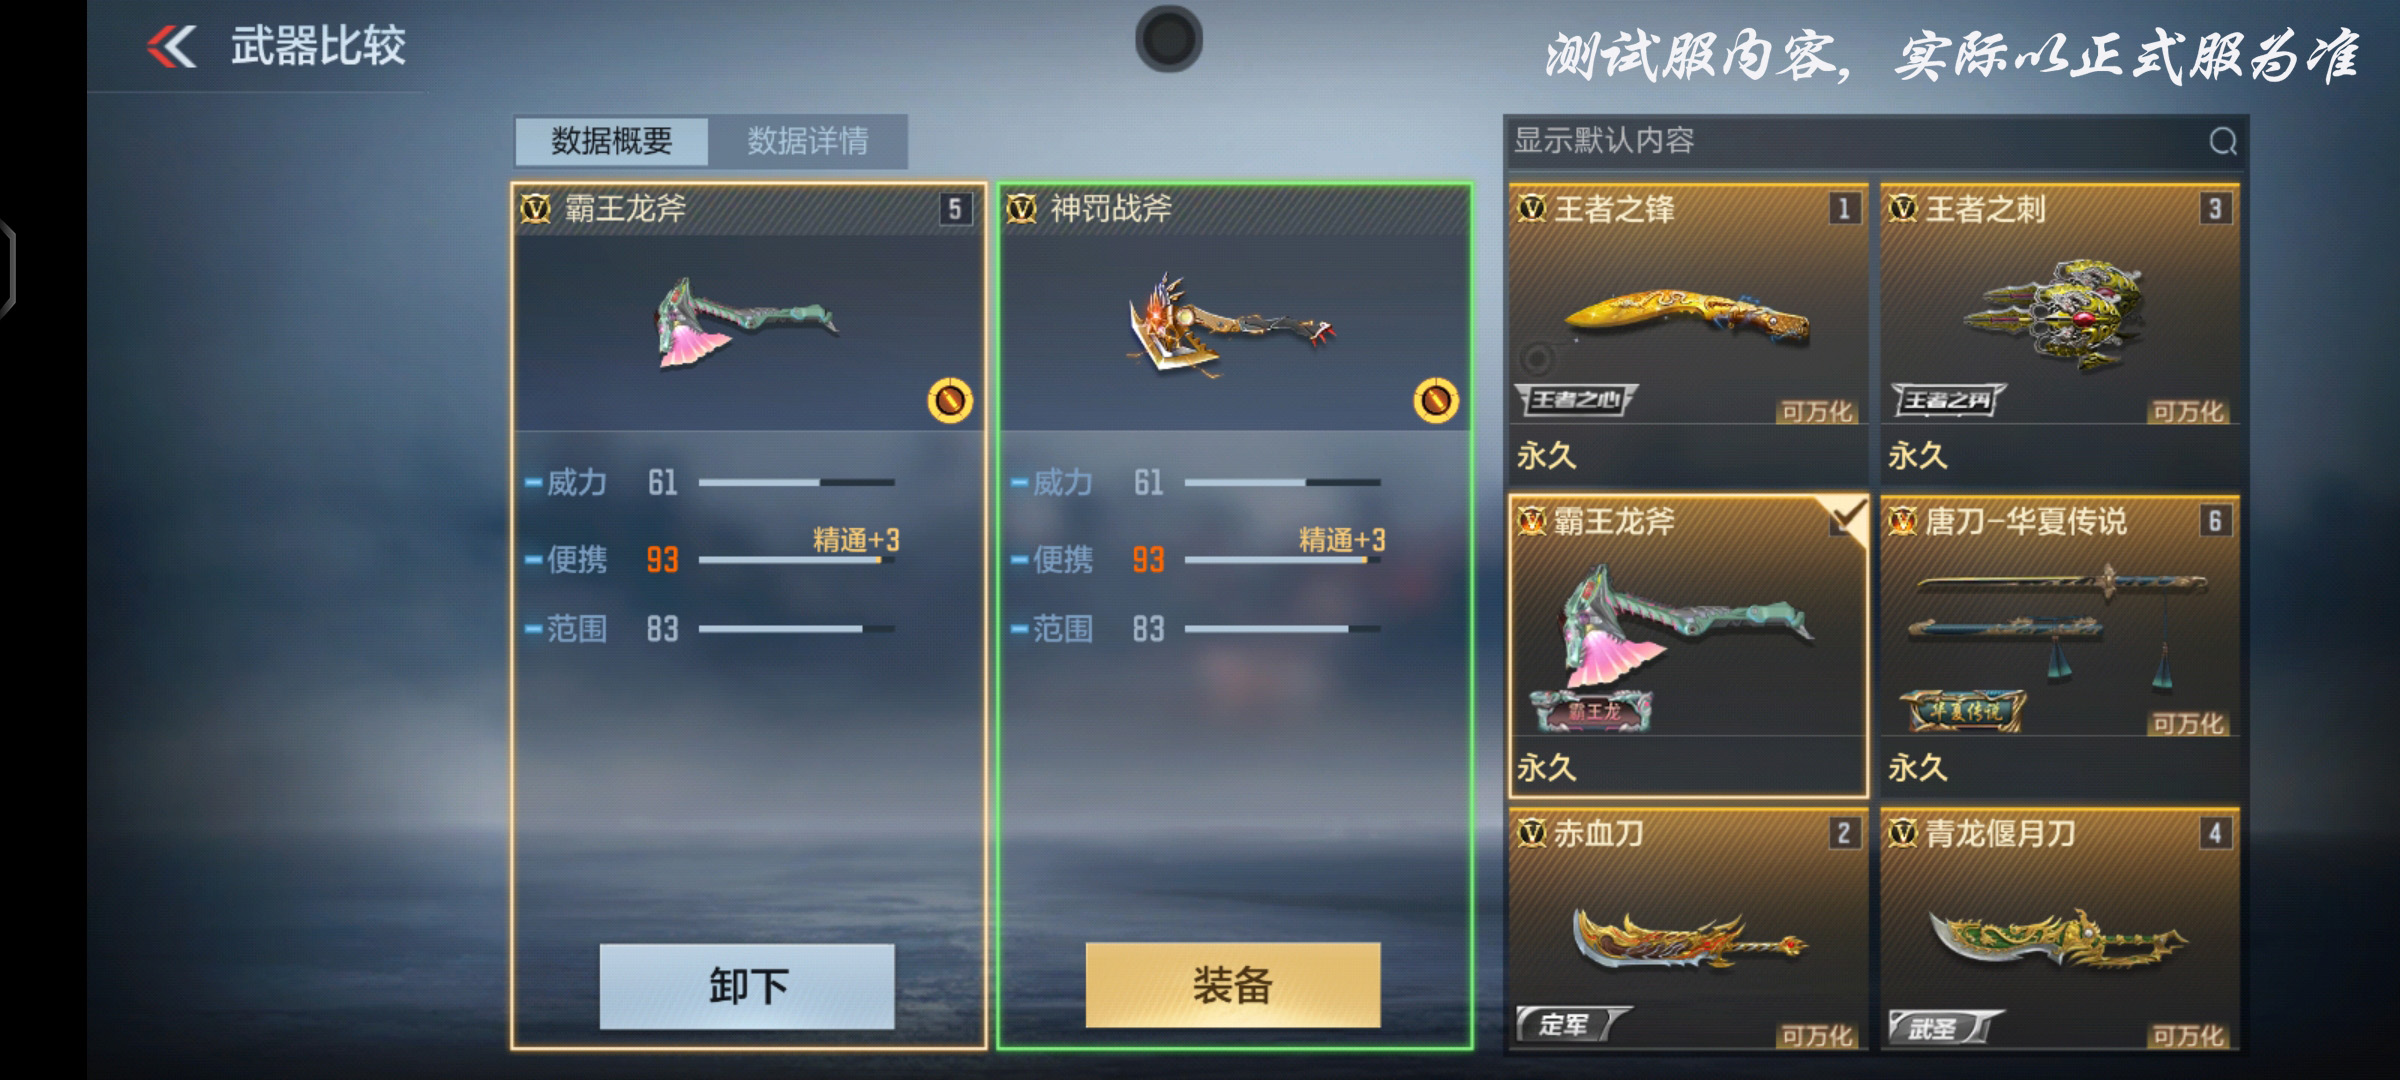2400x1080 pixels.
Task: Switch to 数据概要 tab
Action: click(611, 141)
